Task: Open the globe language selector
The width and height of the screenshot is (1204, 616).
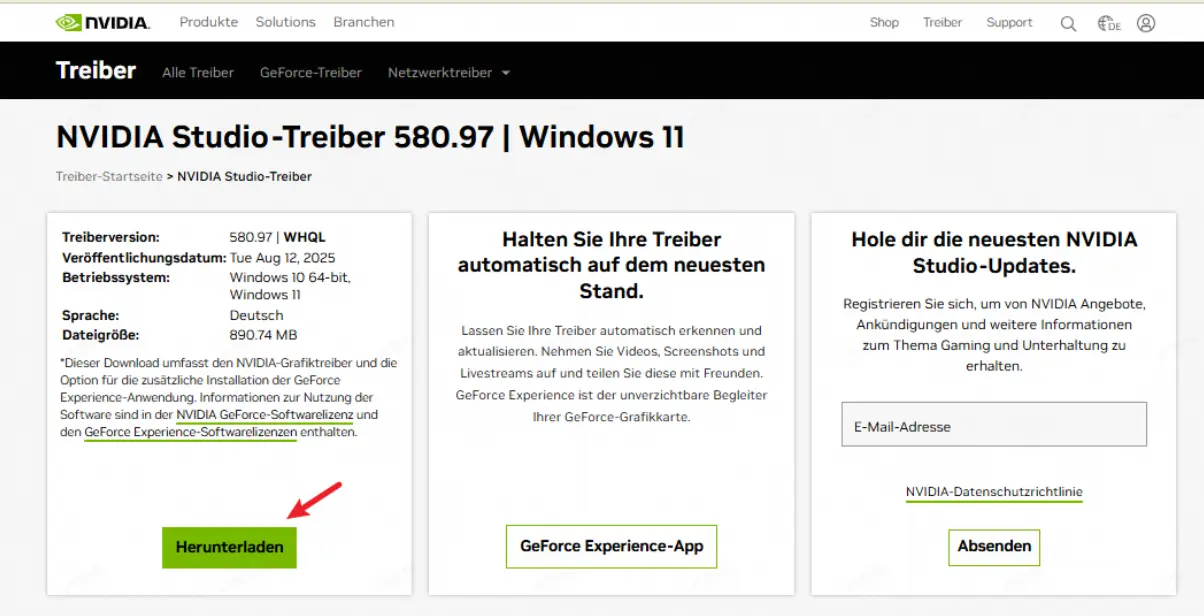Action: click(1108, 23)
